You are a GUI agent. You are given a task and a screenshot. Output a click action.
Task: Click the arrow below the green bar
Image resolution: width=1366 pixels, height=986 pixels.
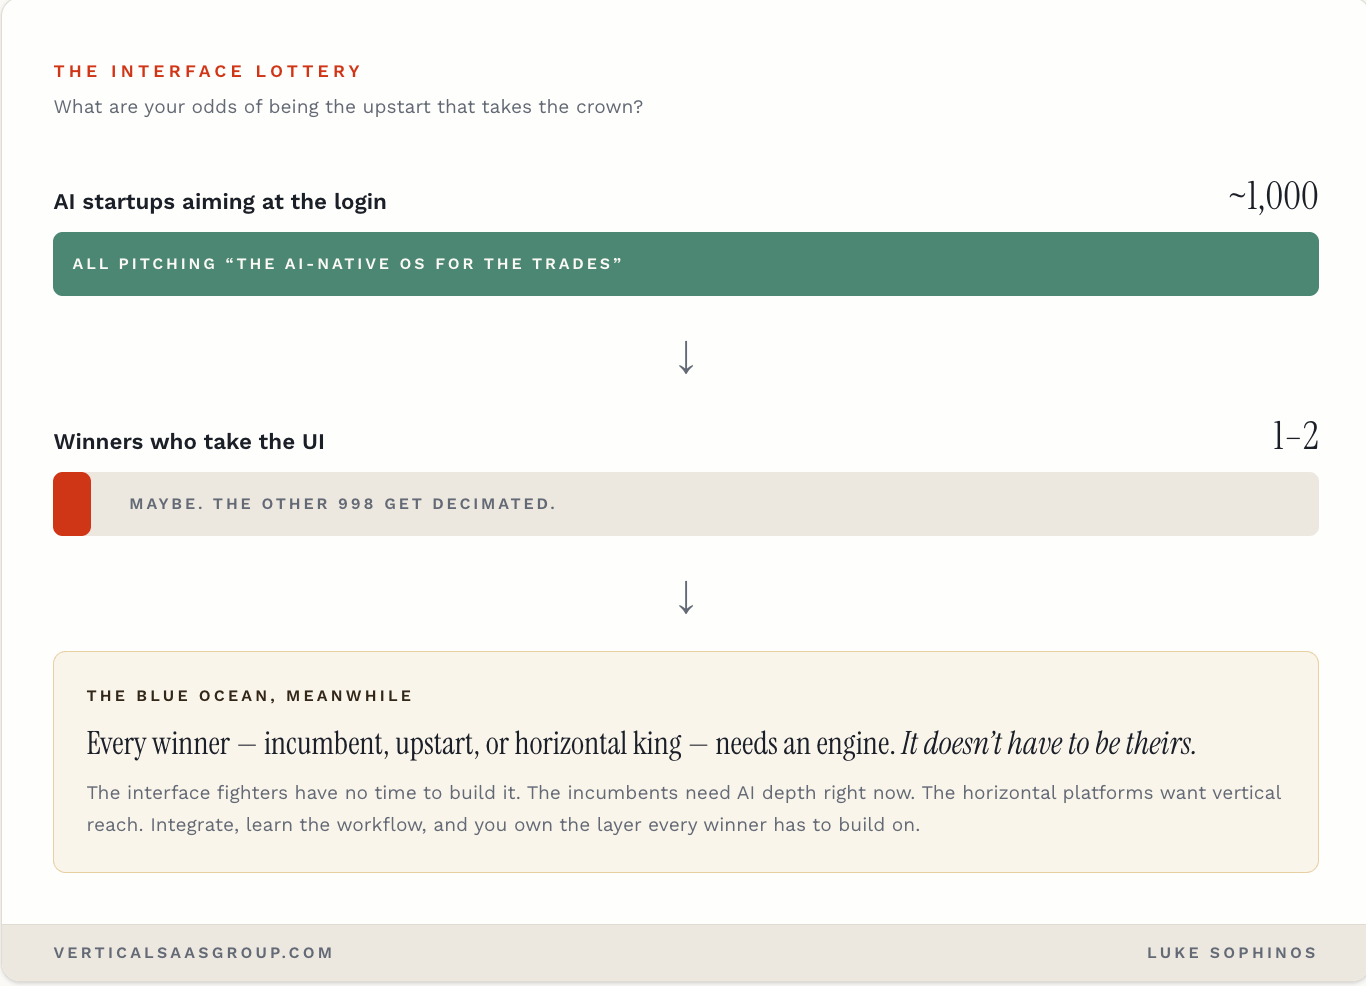point(686,357)
